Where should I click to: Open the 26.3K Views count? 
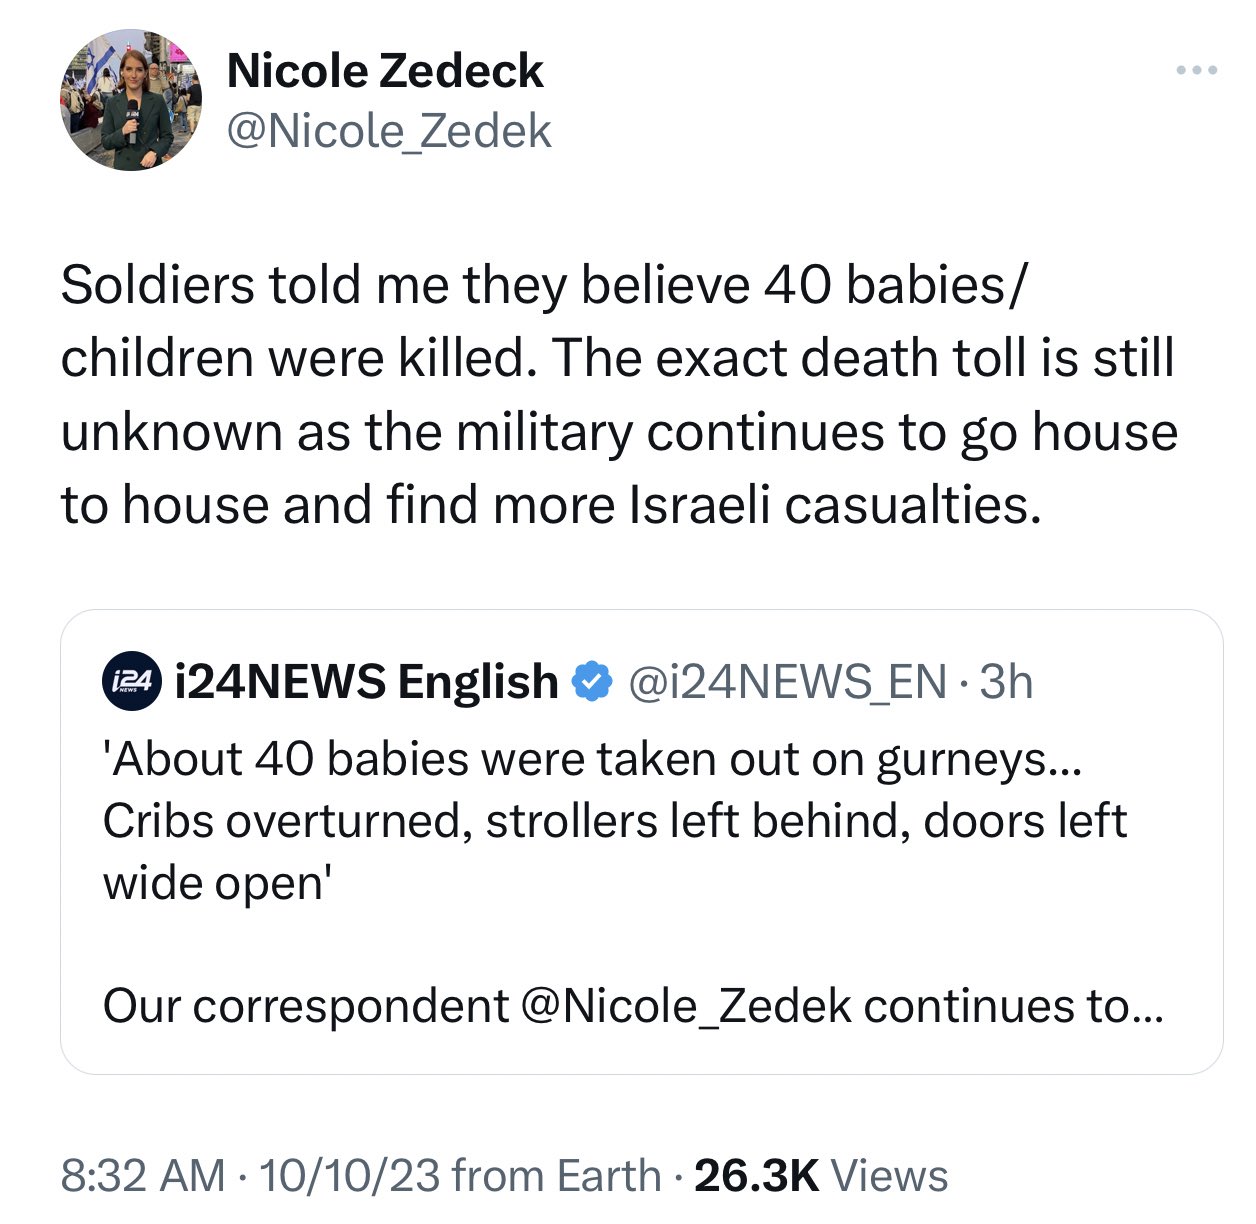pyautogui.click(x=821, y=1176)
